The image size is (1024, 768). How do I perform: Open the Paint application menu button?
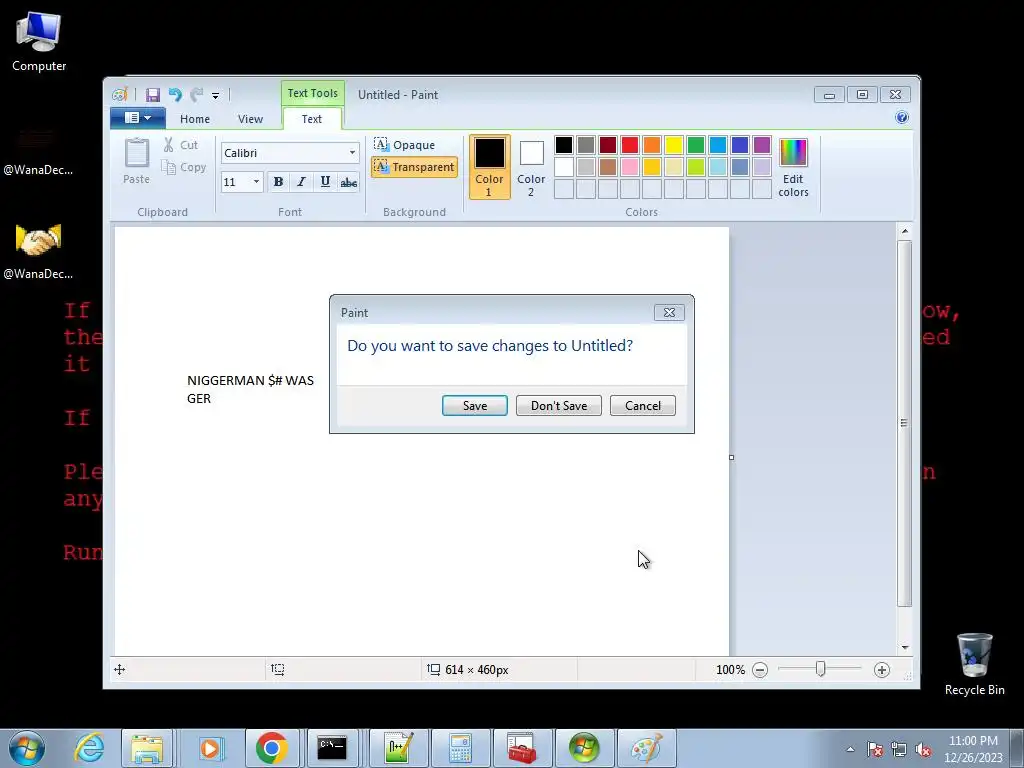coord(138,118)
